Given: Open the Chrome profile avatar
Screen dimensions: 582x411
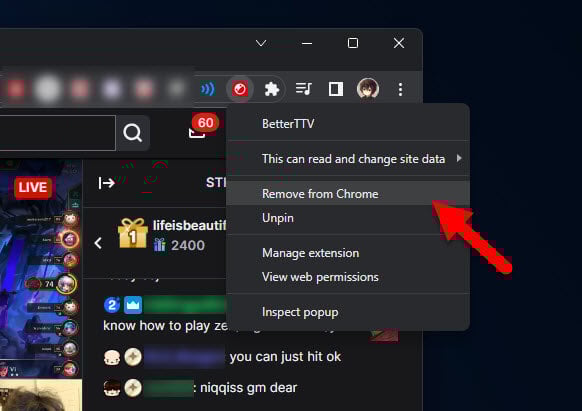Looking at the screenshot, I should click(368, 89).
